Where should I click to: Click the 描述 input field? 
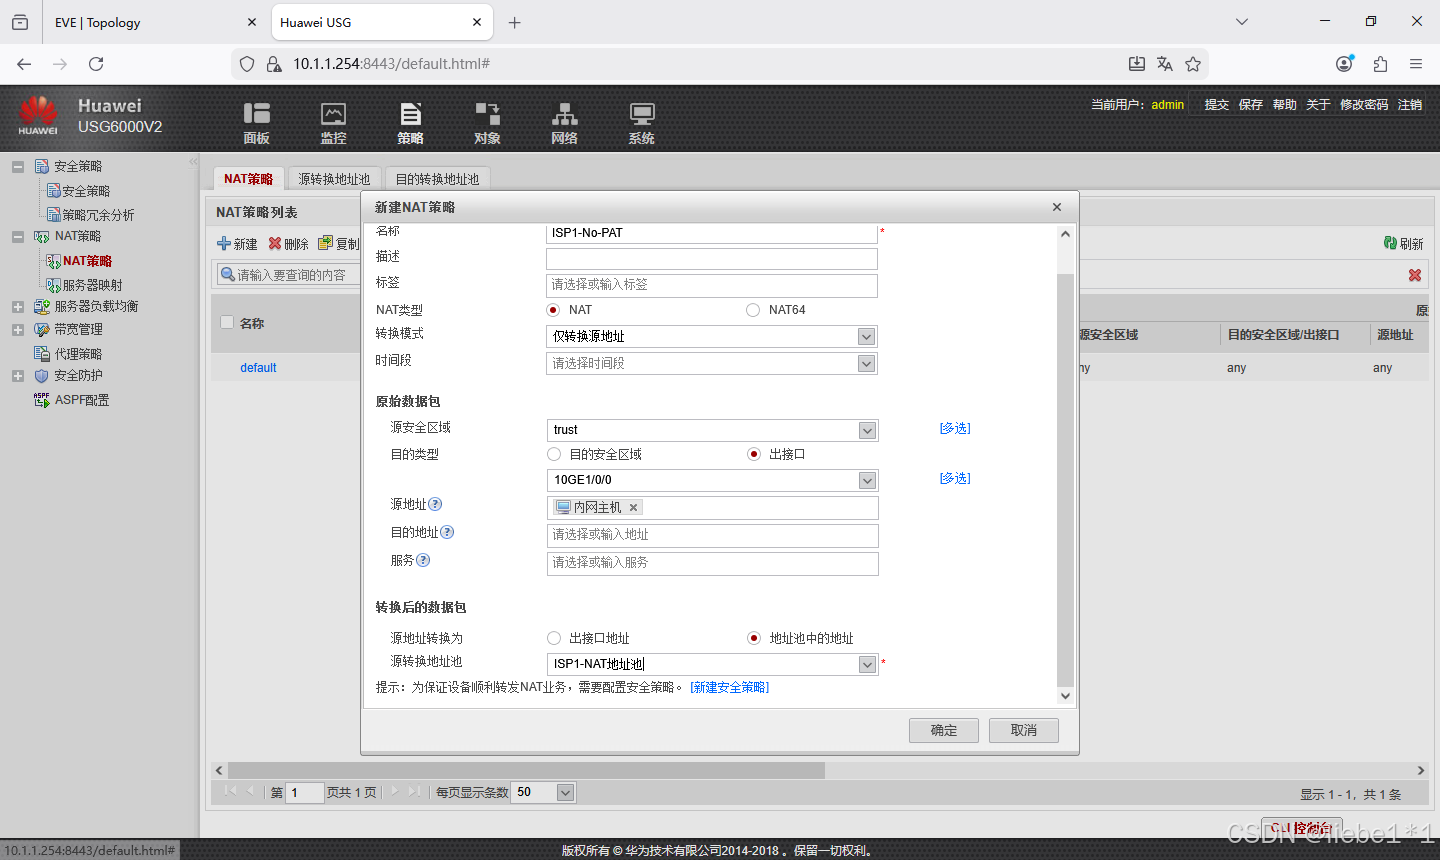[x=712, y=259]
